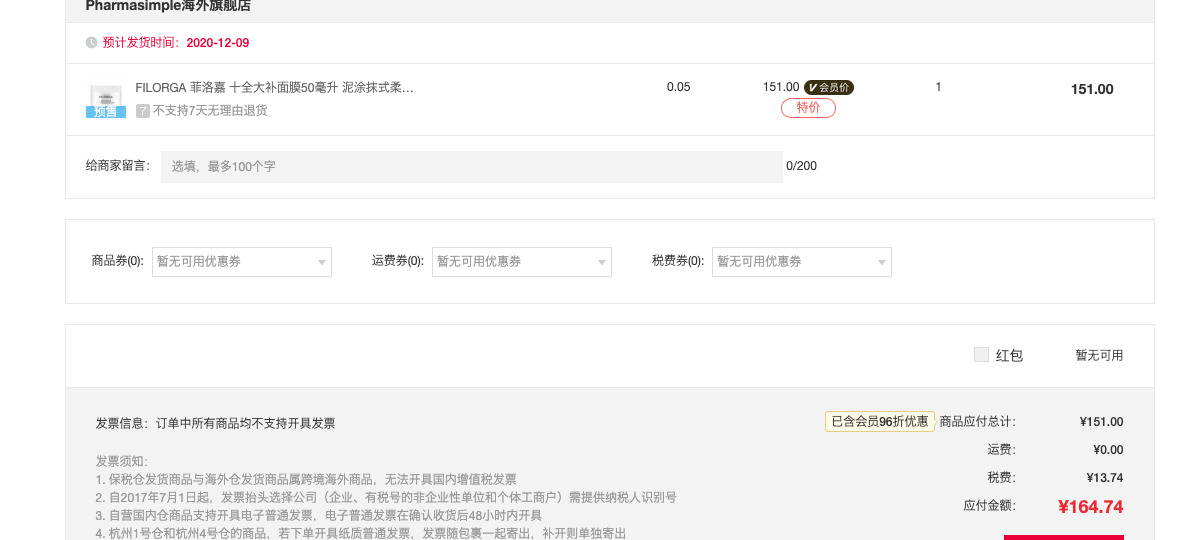Image resolution: width=1182 pixels, height=540 pixels.
Task: Click the bold 151.00 row subtotal
Action: [x=1092, y=90]
